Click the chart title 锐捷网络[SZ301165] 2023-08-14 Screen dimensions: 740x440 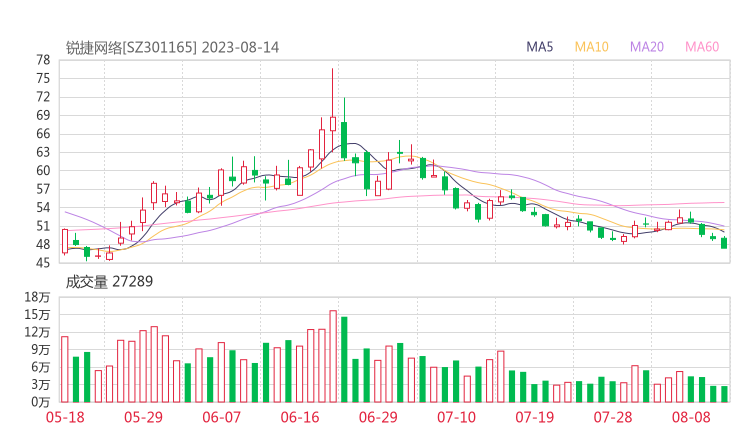172,47
